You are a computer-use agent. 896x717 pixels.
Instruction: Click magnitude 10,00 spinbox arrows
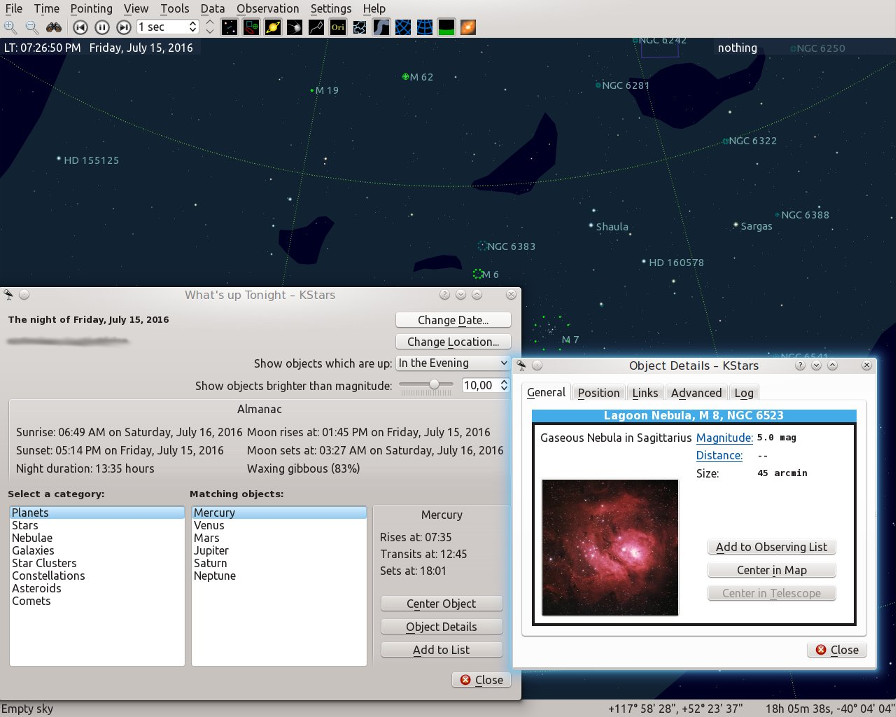[504, 386]
